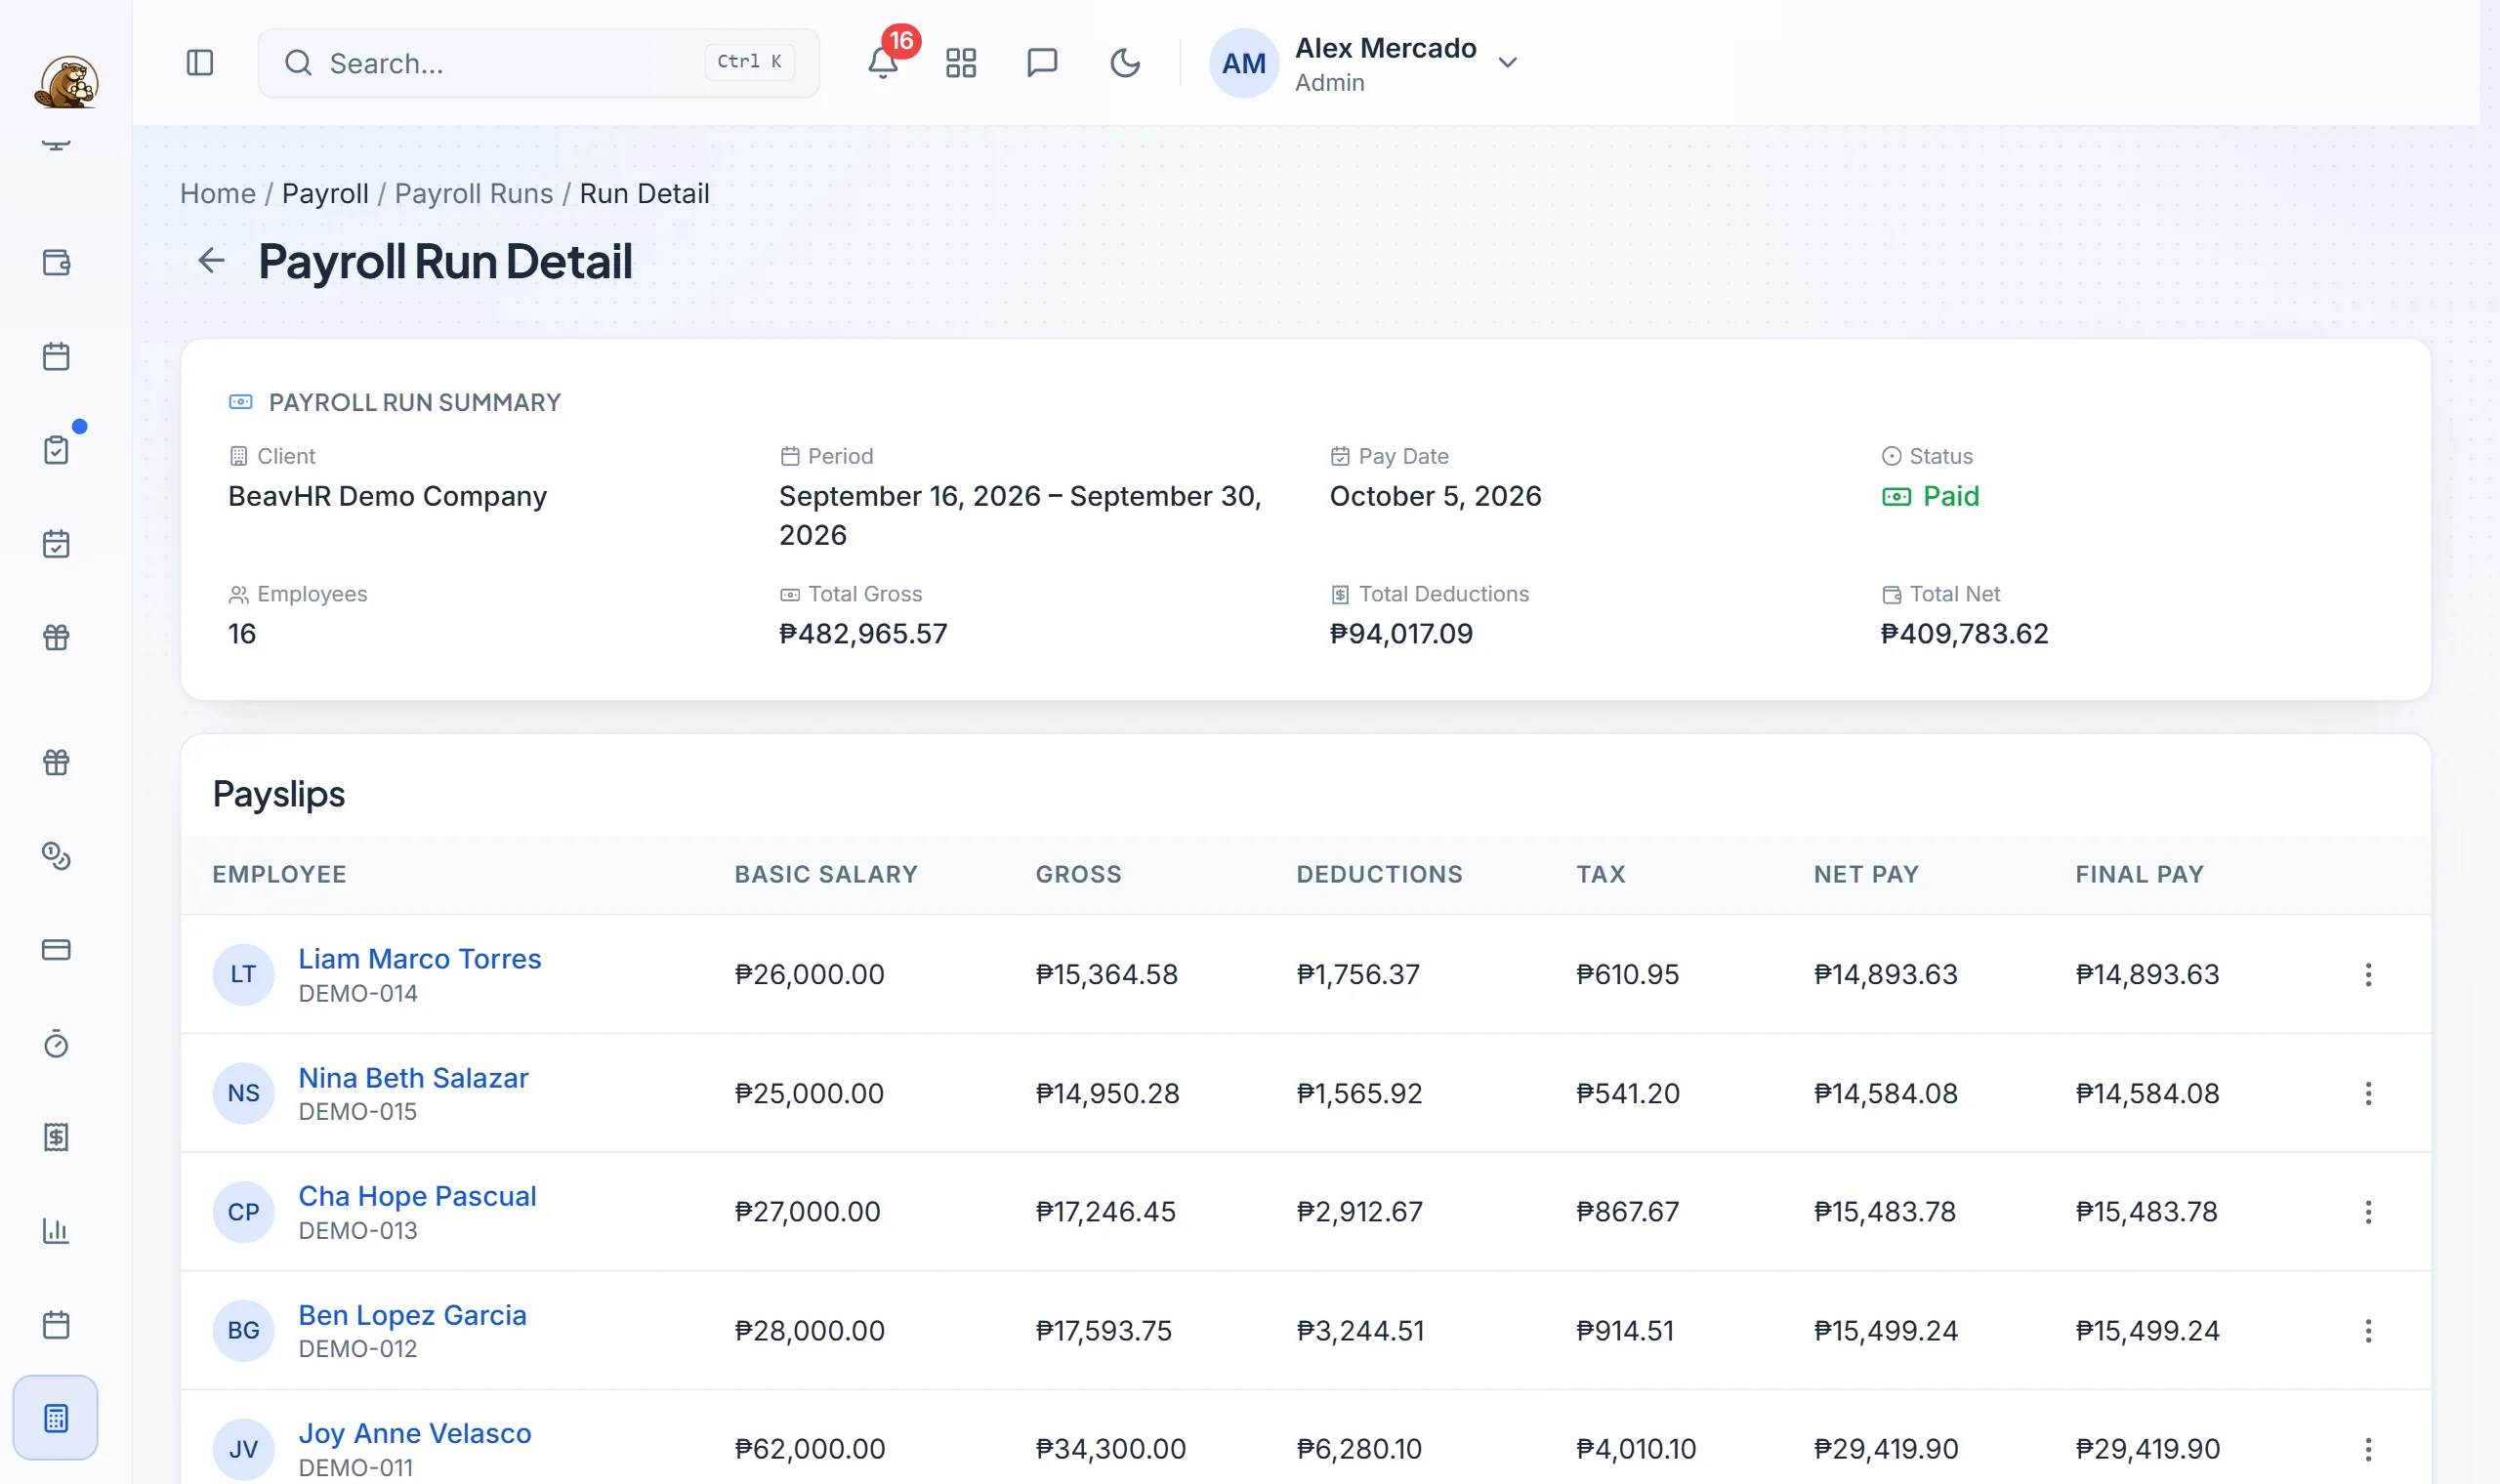2500x1484 pixels.
Task: Open Ben Lopez Garcia employee link
Action: (x=413, y=1315)
